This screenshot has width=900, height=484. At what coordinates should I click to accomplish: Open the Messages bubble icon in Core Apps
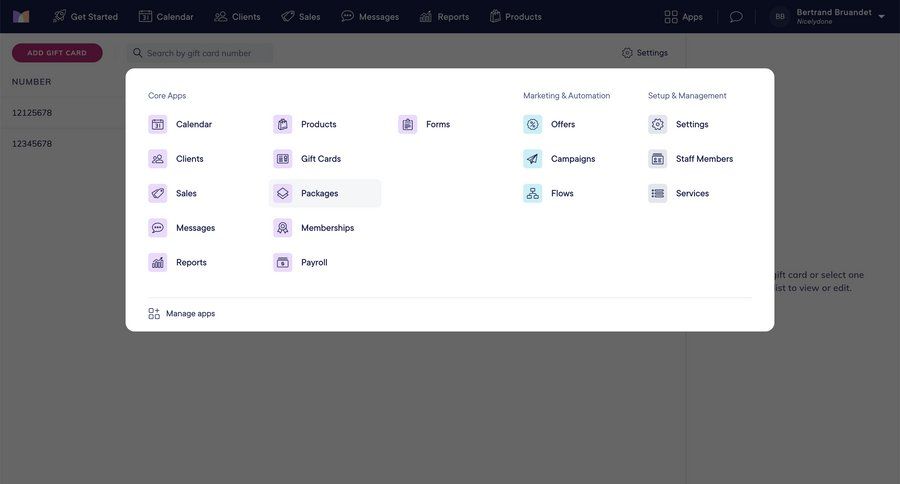pyautogui.click(x=157, y=227)
